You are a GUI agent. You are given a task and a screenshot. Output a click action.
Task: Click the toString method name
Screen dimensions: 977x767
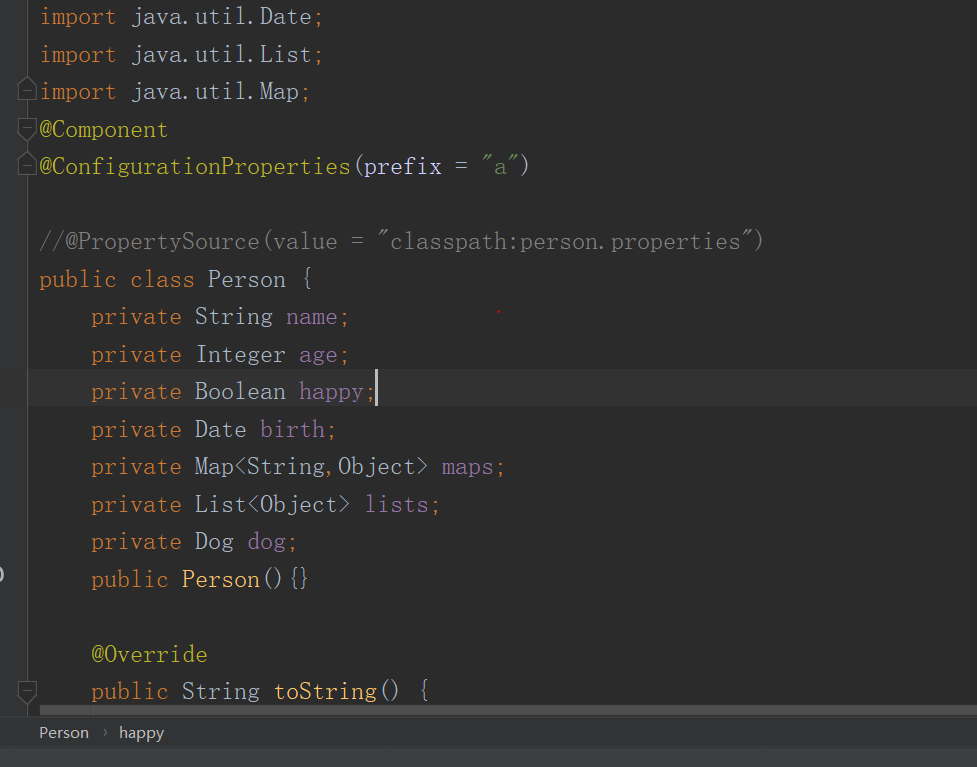click(325, 692)
